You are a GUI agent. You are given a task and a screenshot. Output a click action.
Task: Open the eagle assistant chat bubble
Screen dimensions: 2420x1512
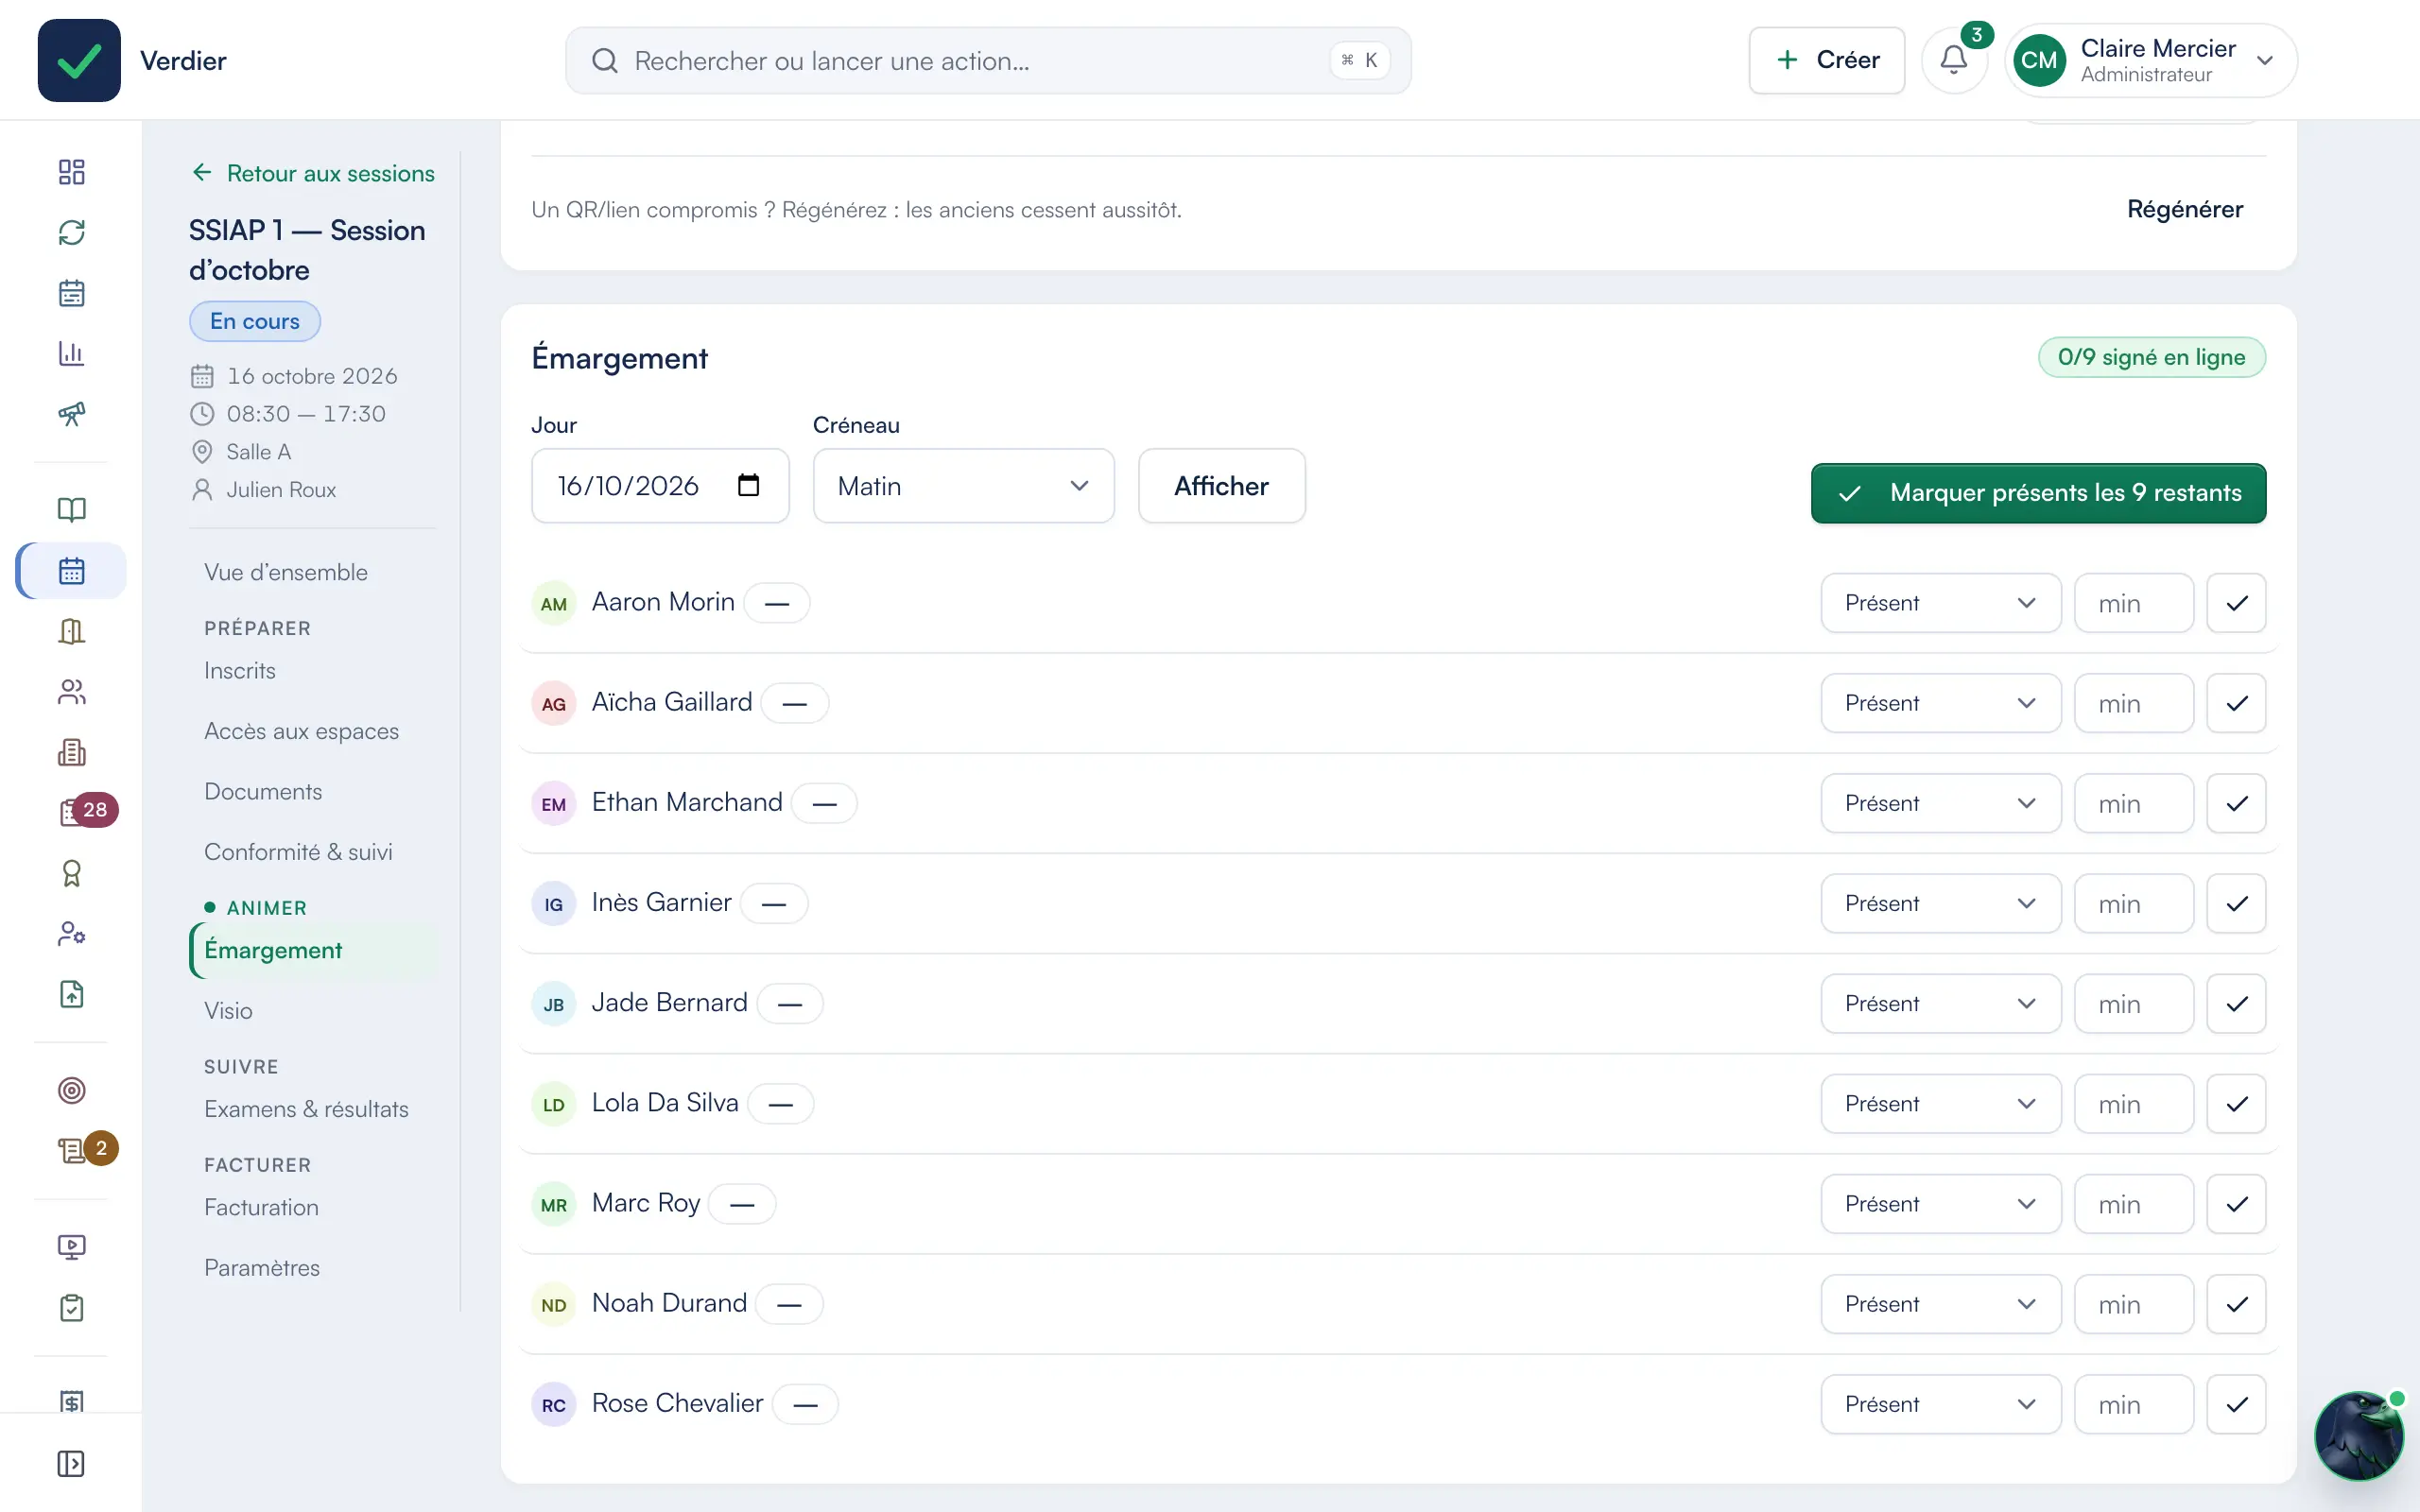2359,1436
